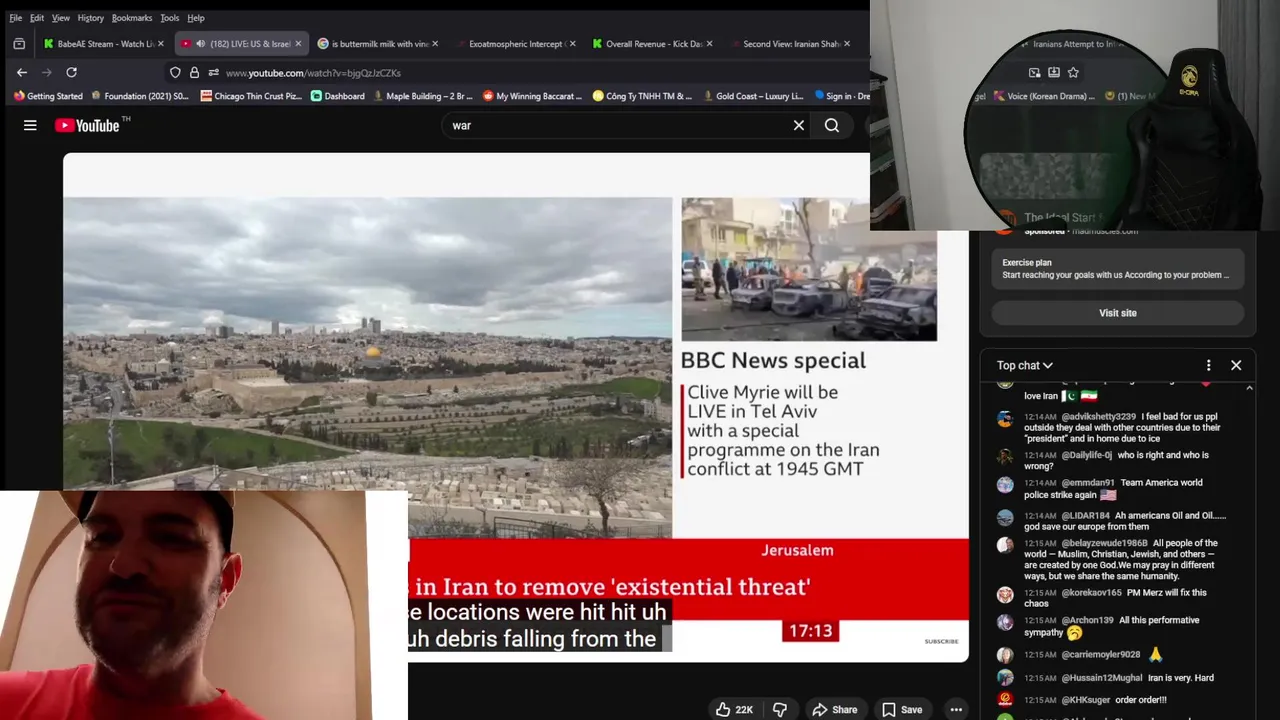Open the site permissions icon in the address bar
Viewport: 1280px width, 720px height.
(213, 72)
